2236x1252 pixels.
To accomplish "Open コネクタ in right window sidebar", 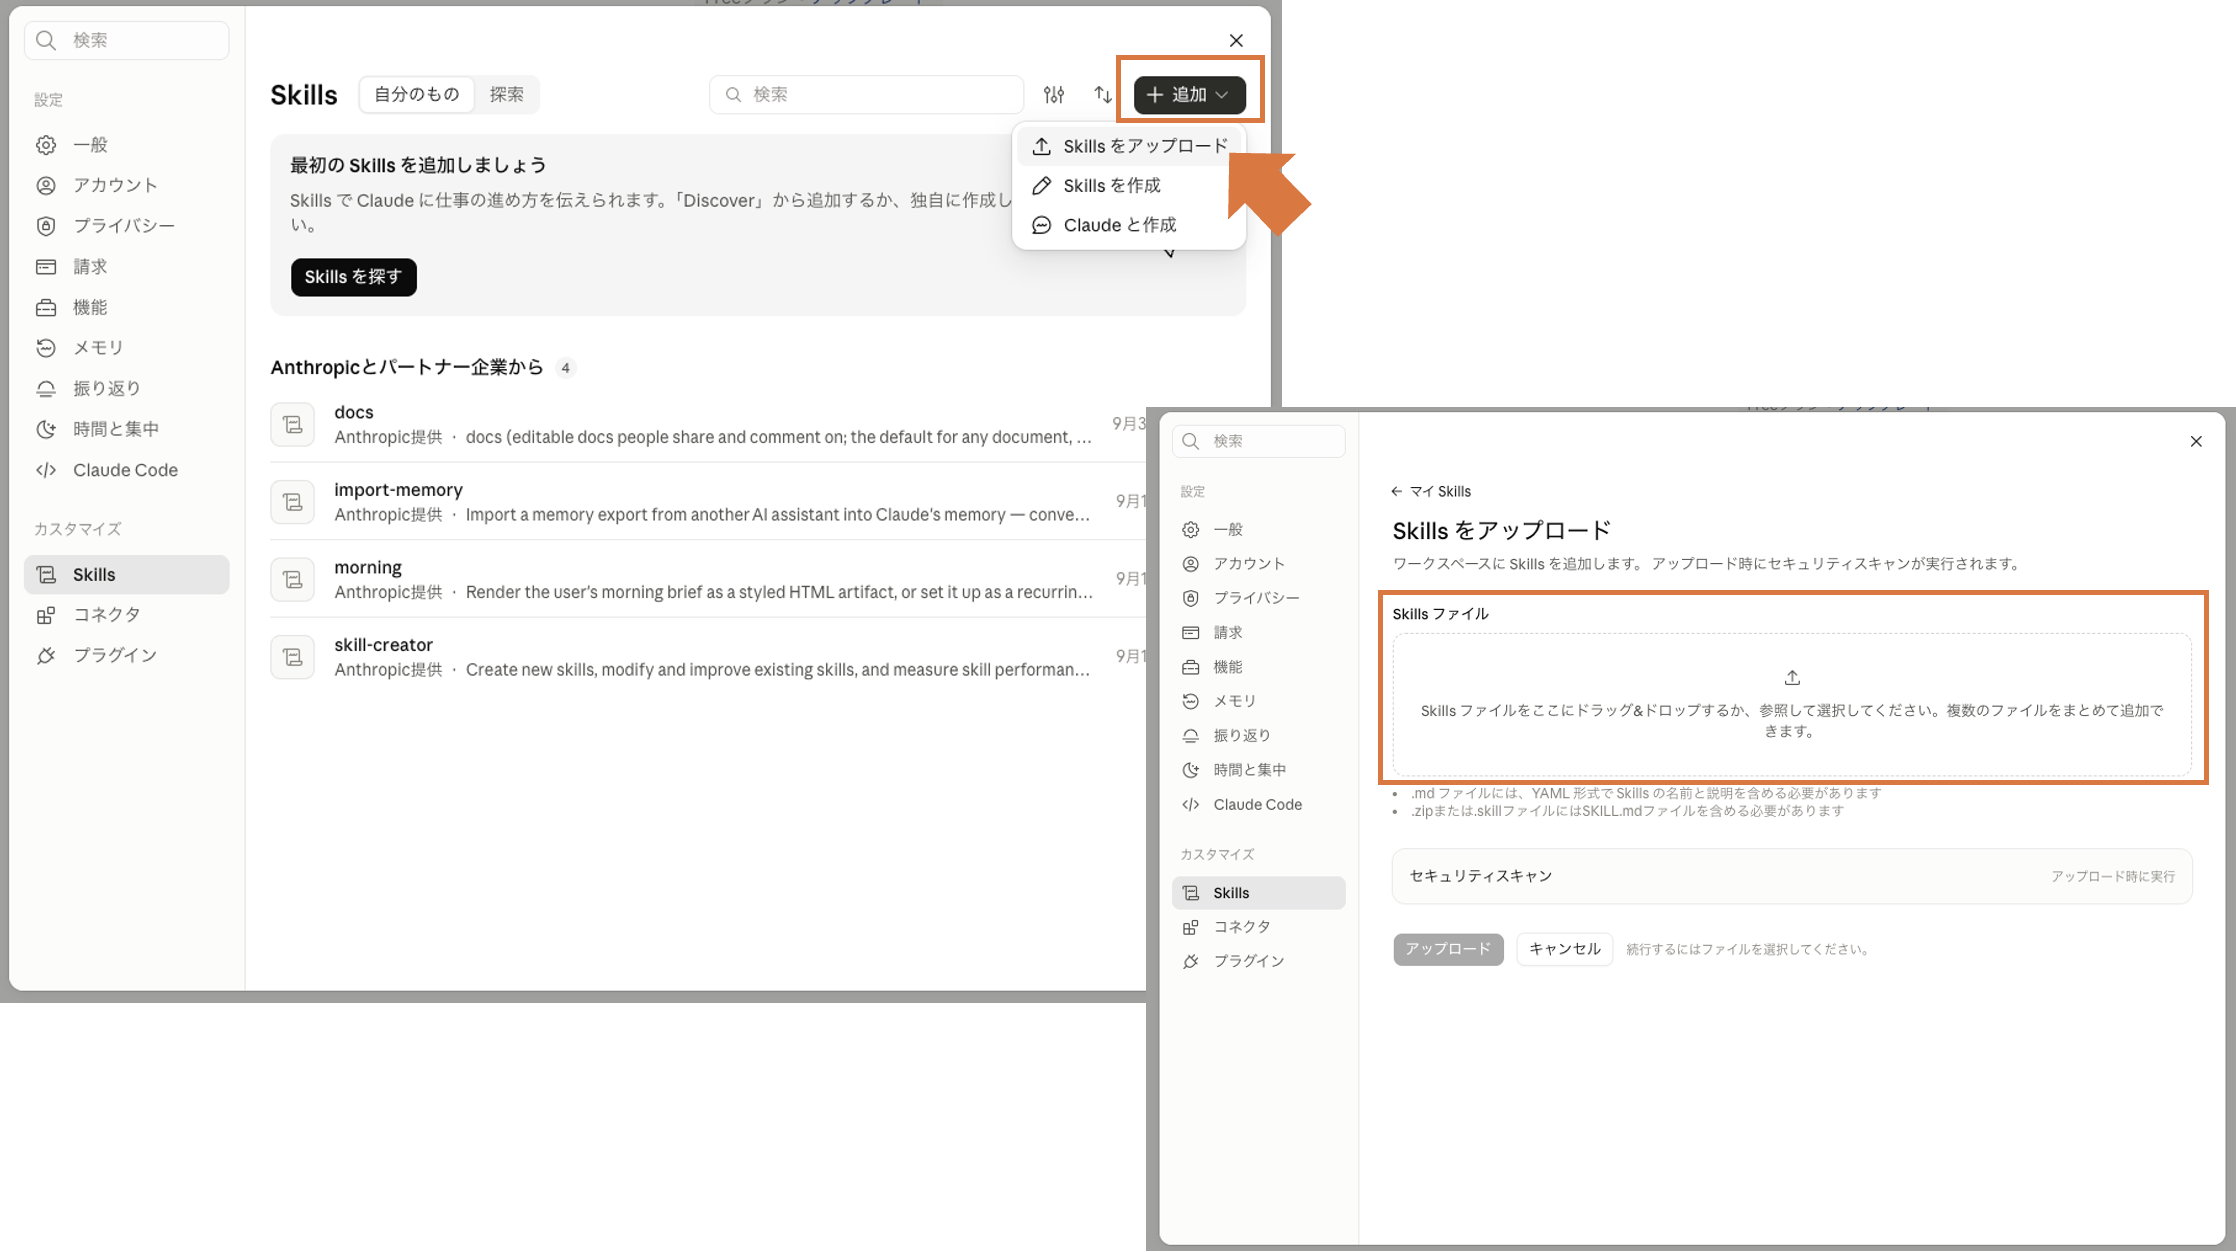I will point(1258,927).
